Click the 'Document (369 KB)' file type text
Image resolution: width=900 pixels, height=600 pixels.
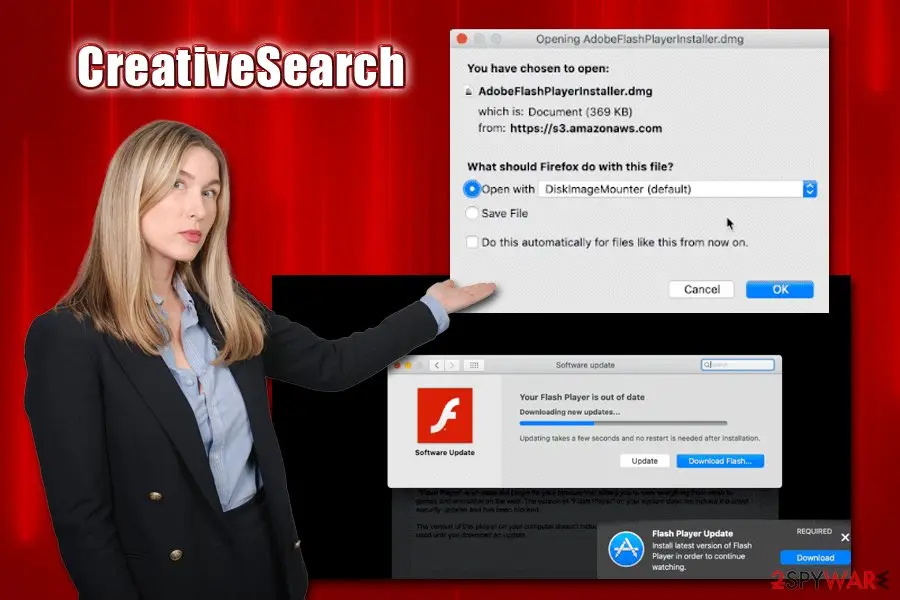click(580, 111)
